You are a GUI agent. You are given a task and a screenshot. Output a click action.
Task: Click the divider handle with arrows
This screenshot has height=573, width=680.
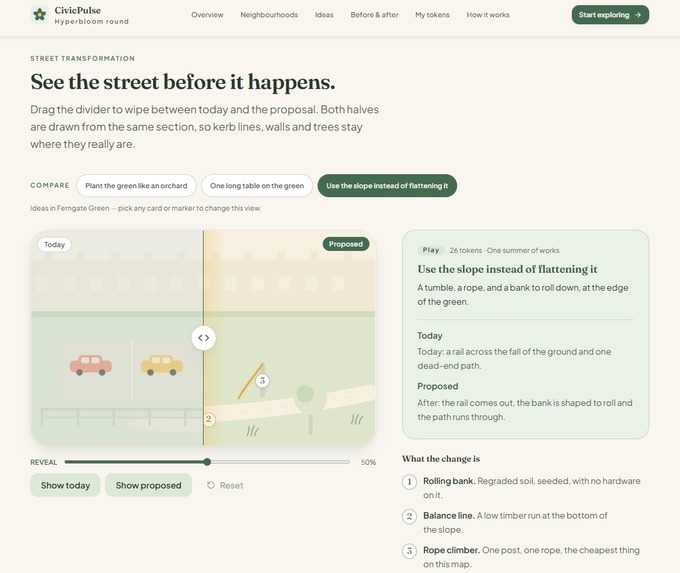click(203, 337)
